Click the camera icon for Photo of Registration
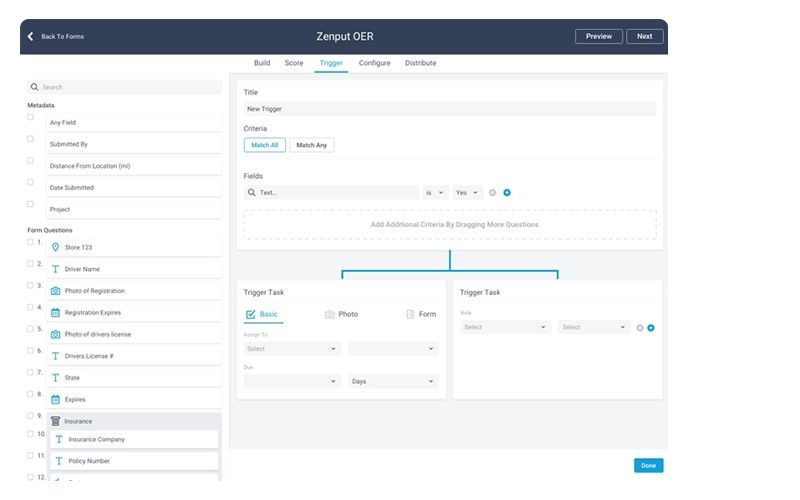 (56, 291)
